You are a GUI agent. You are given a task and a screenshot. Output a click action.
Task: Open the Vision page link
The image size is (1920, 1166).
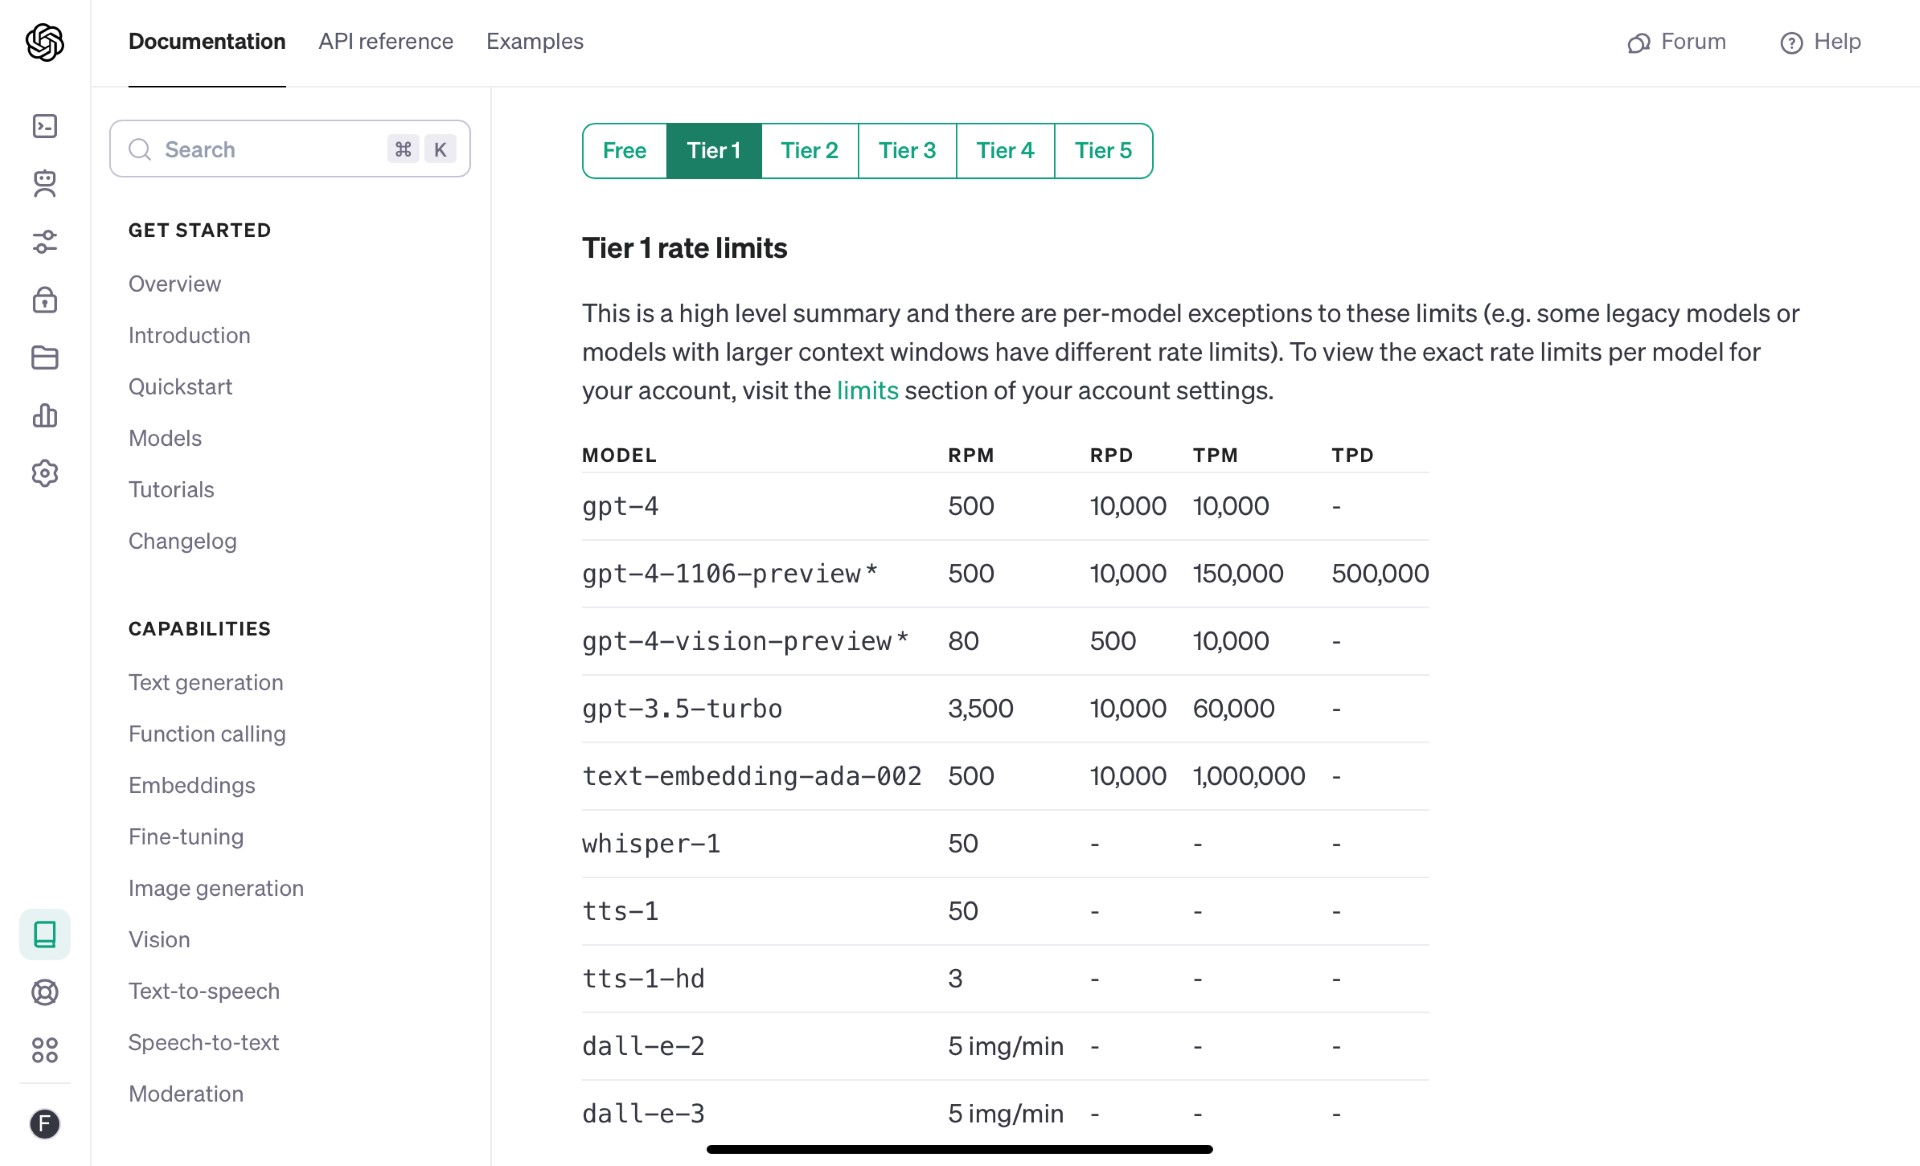159,939
